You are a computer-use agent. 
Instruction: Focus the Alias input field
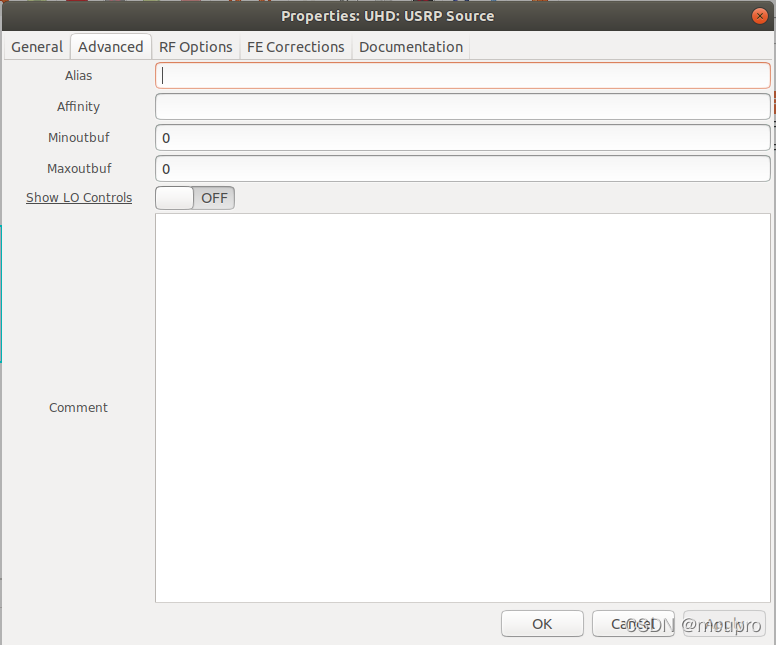[x=463, y=76]
